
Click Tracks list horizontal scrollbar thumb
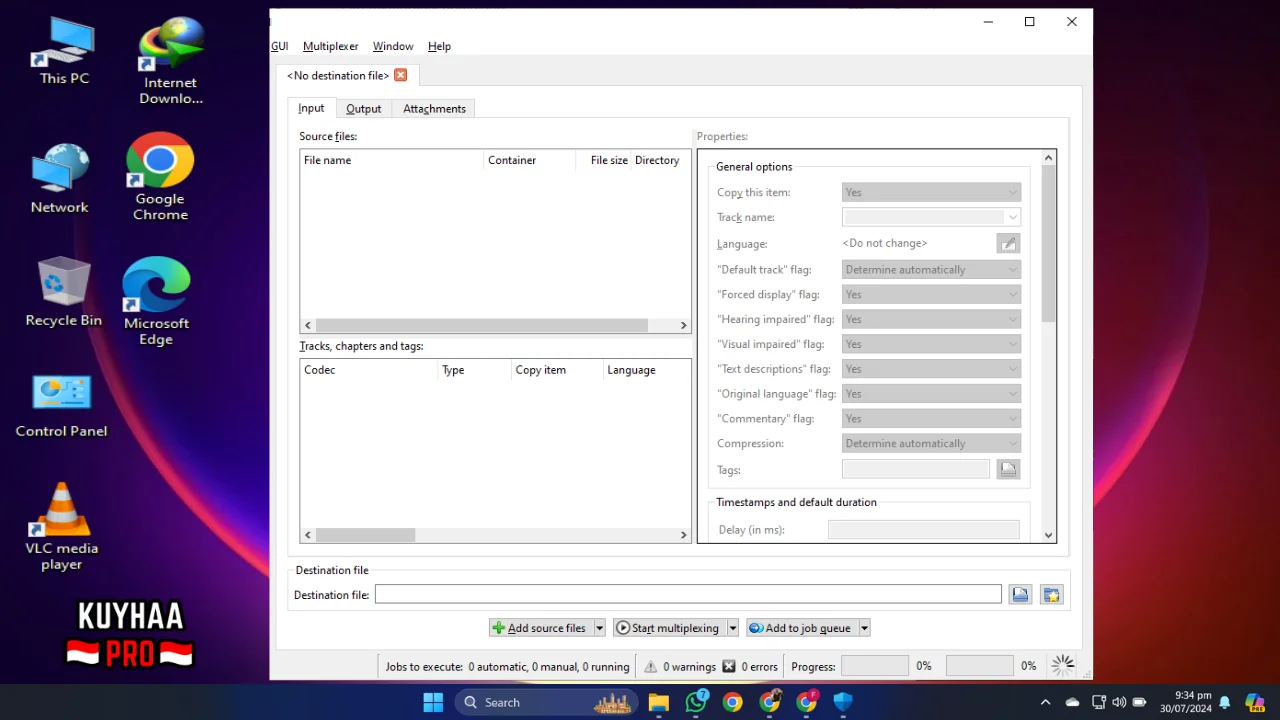(x=366, y=535)
